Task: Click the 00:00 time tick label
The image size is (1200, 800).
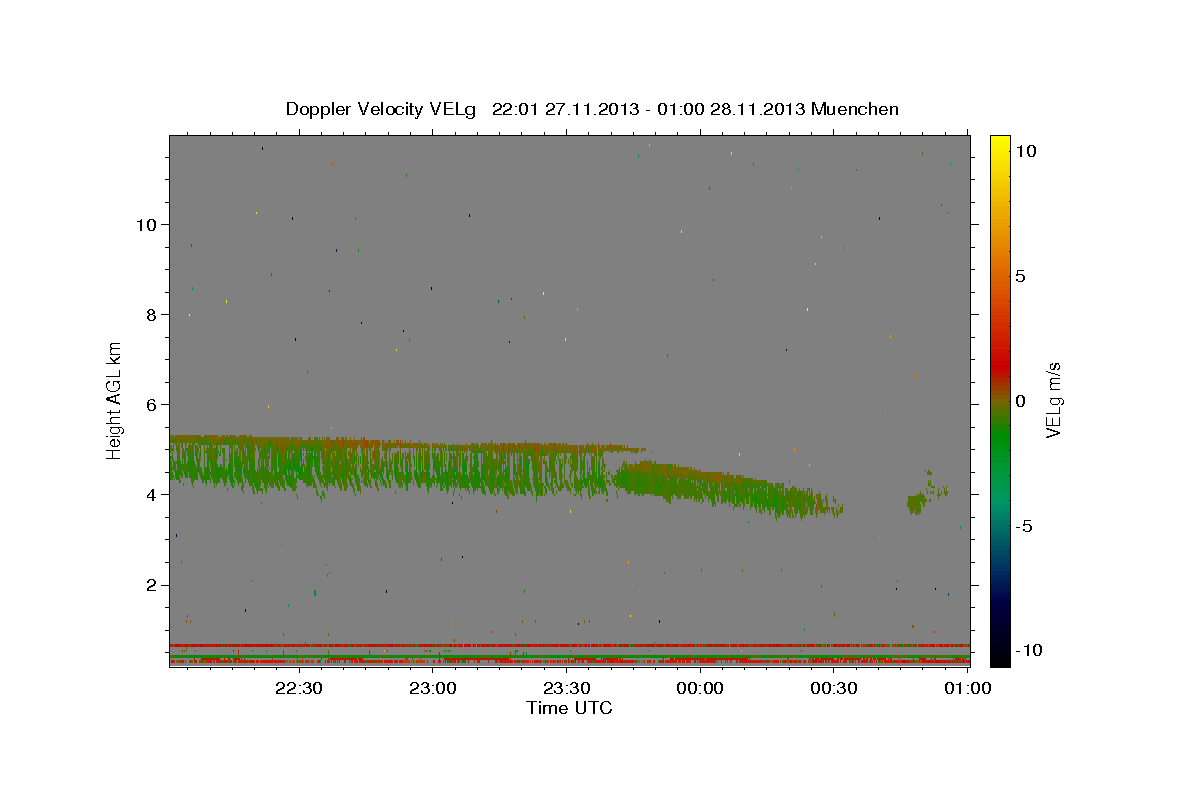Action: [x=700, y=688]
